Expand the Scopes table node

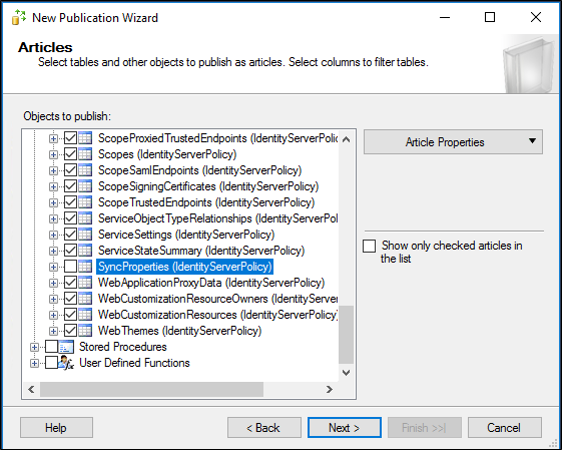point(53,154)
